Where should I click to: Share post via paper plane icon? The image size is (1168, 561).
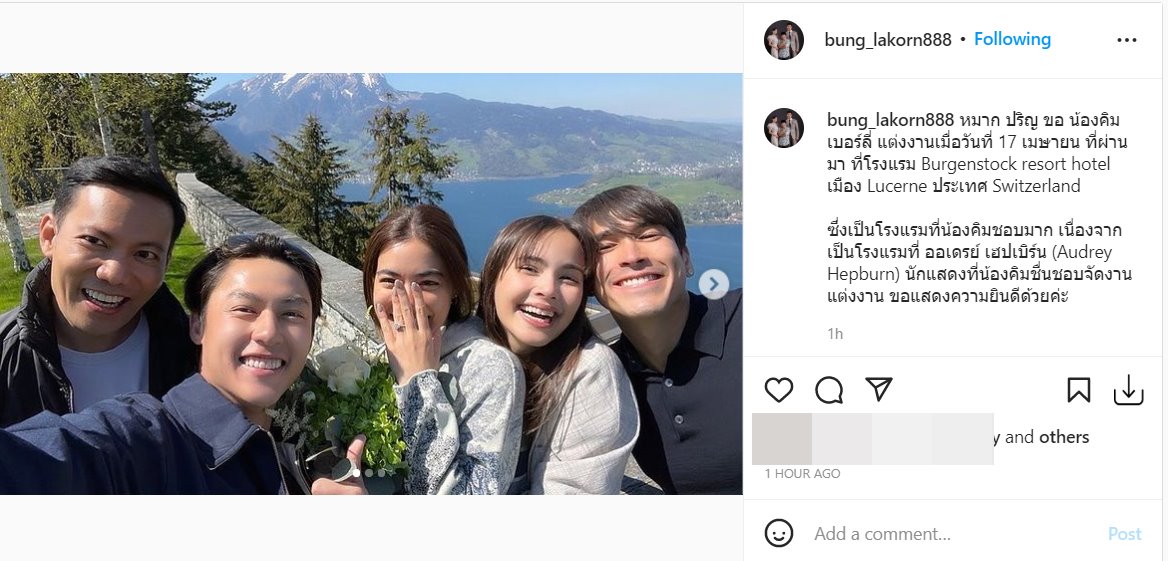coord(878,390)
